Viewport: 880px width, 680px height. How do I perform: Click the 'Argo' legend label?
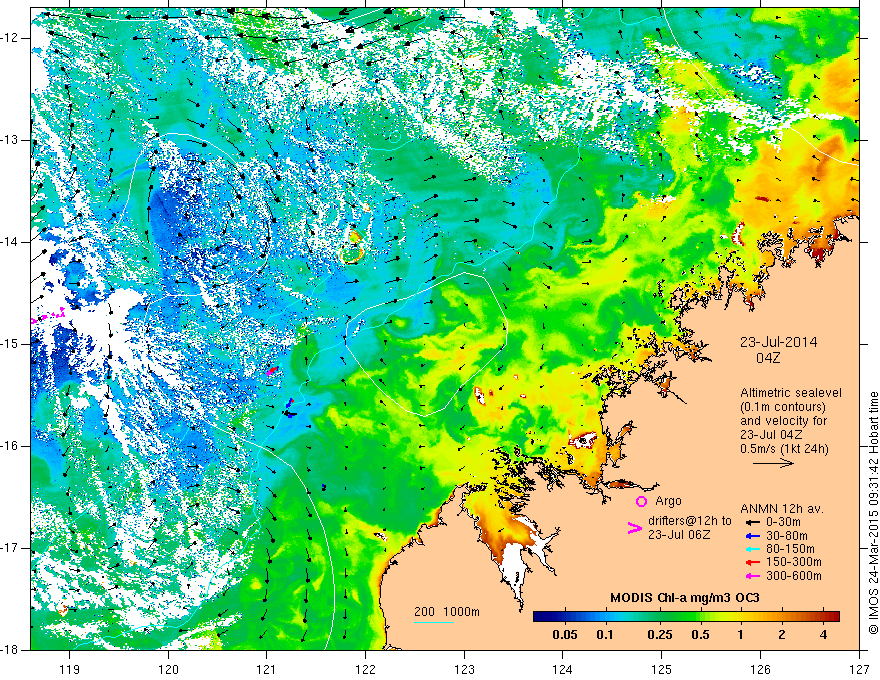(x=668, y=501)
